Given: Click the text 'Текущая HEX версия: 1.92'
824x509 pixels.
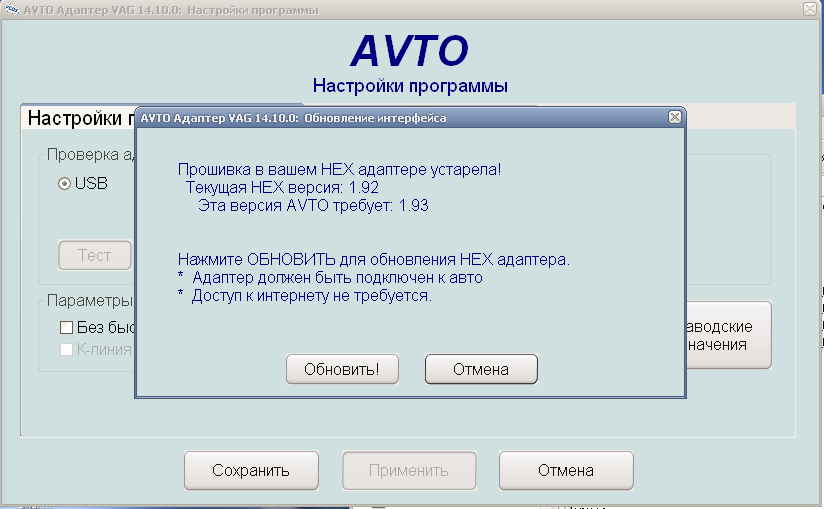Looking at the screenshot, I should click(282, 188).
